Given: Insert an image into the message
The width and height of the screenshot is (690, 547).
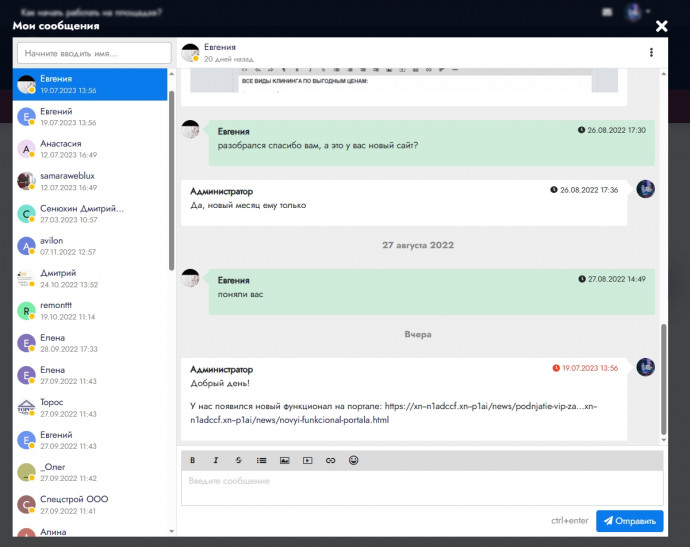Looking at the screenshot, I should (x=285, y=460).
